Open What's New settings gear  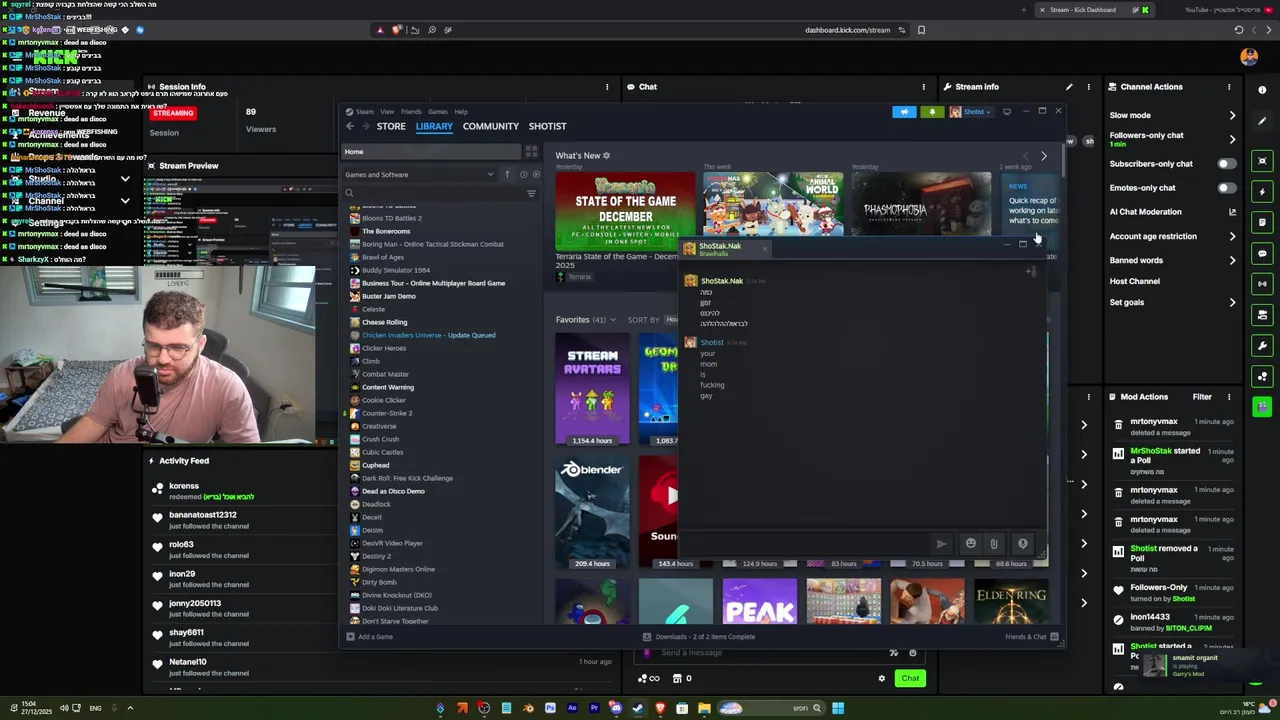tap(606, 156)
